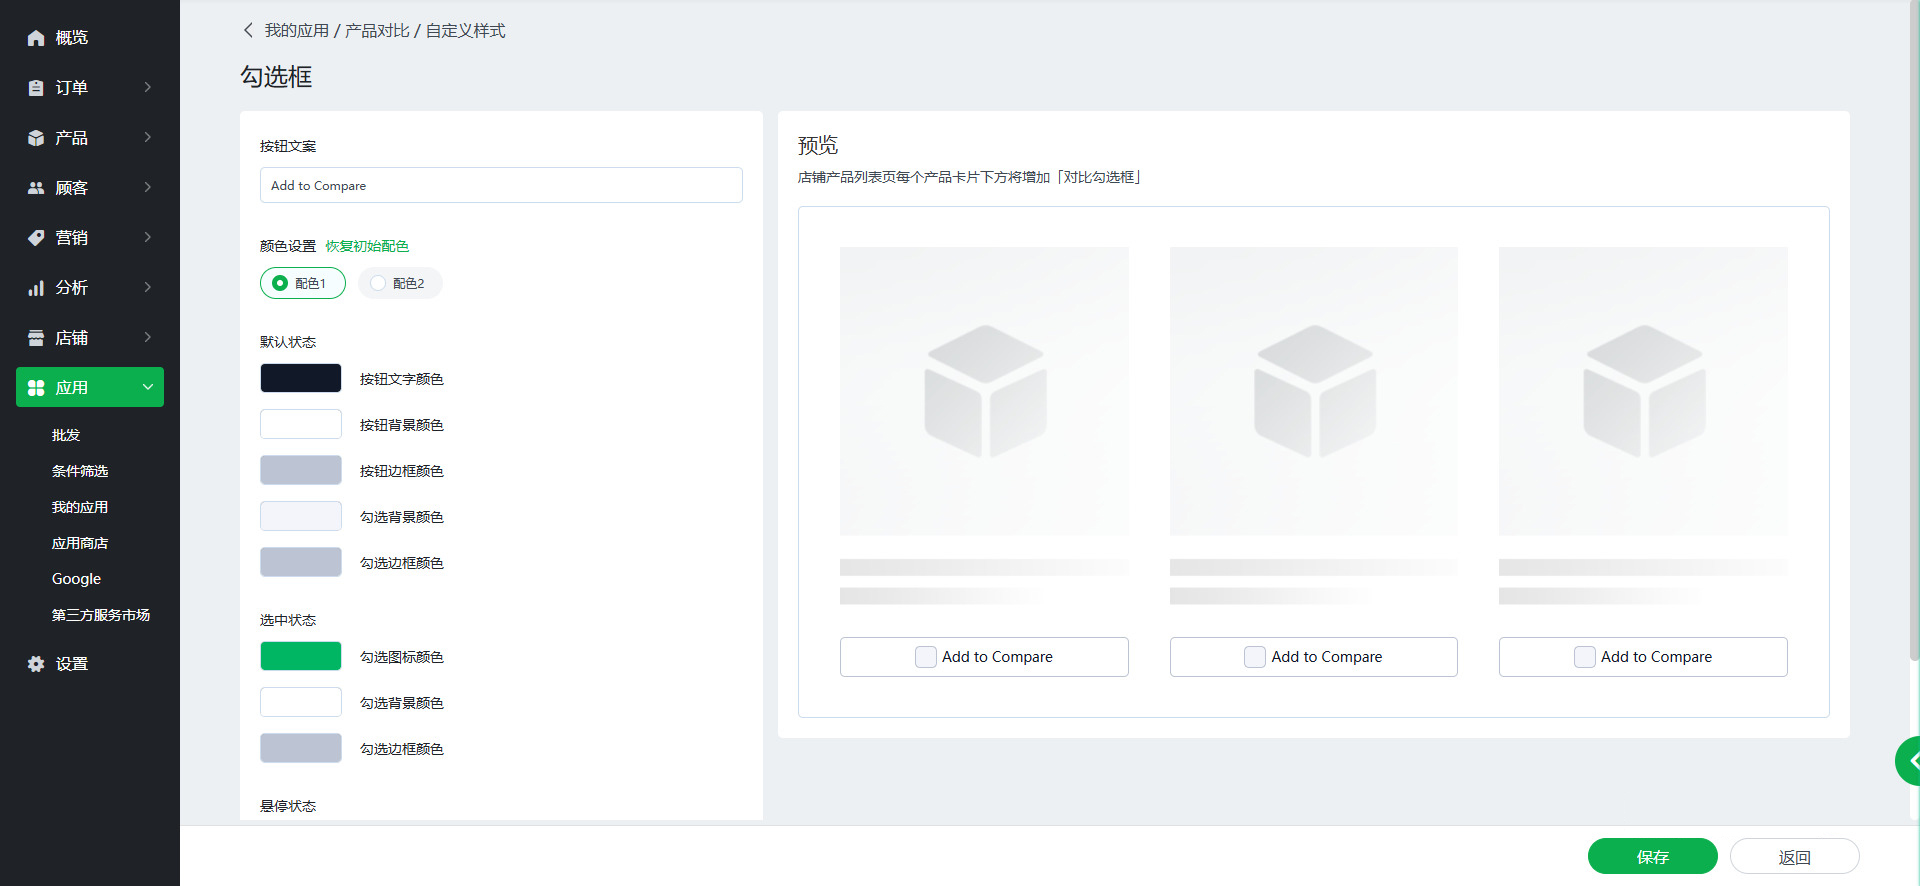Open the green 勾选图标颜色 swatch
Viewport: 1920px width, 886px height.
(301, 656)
